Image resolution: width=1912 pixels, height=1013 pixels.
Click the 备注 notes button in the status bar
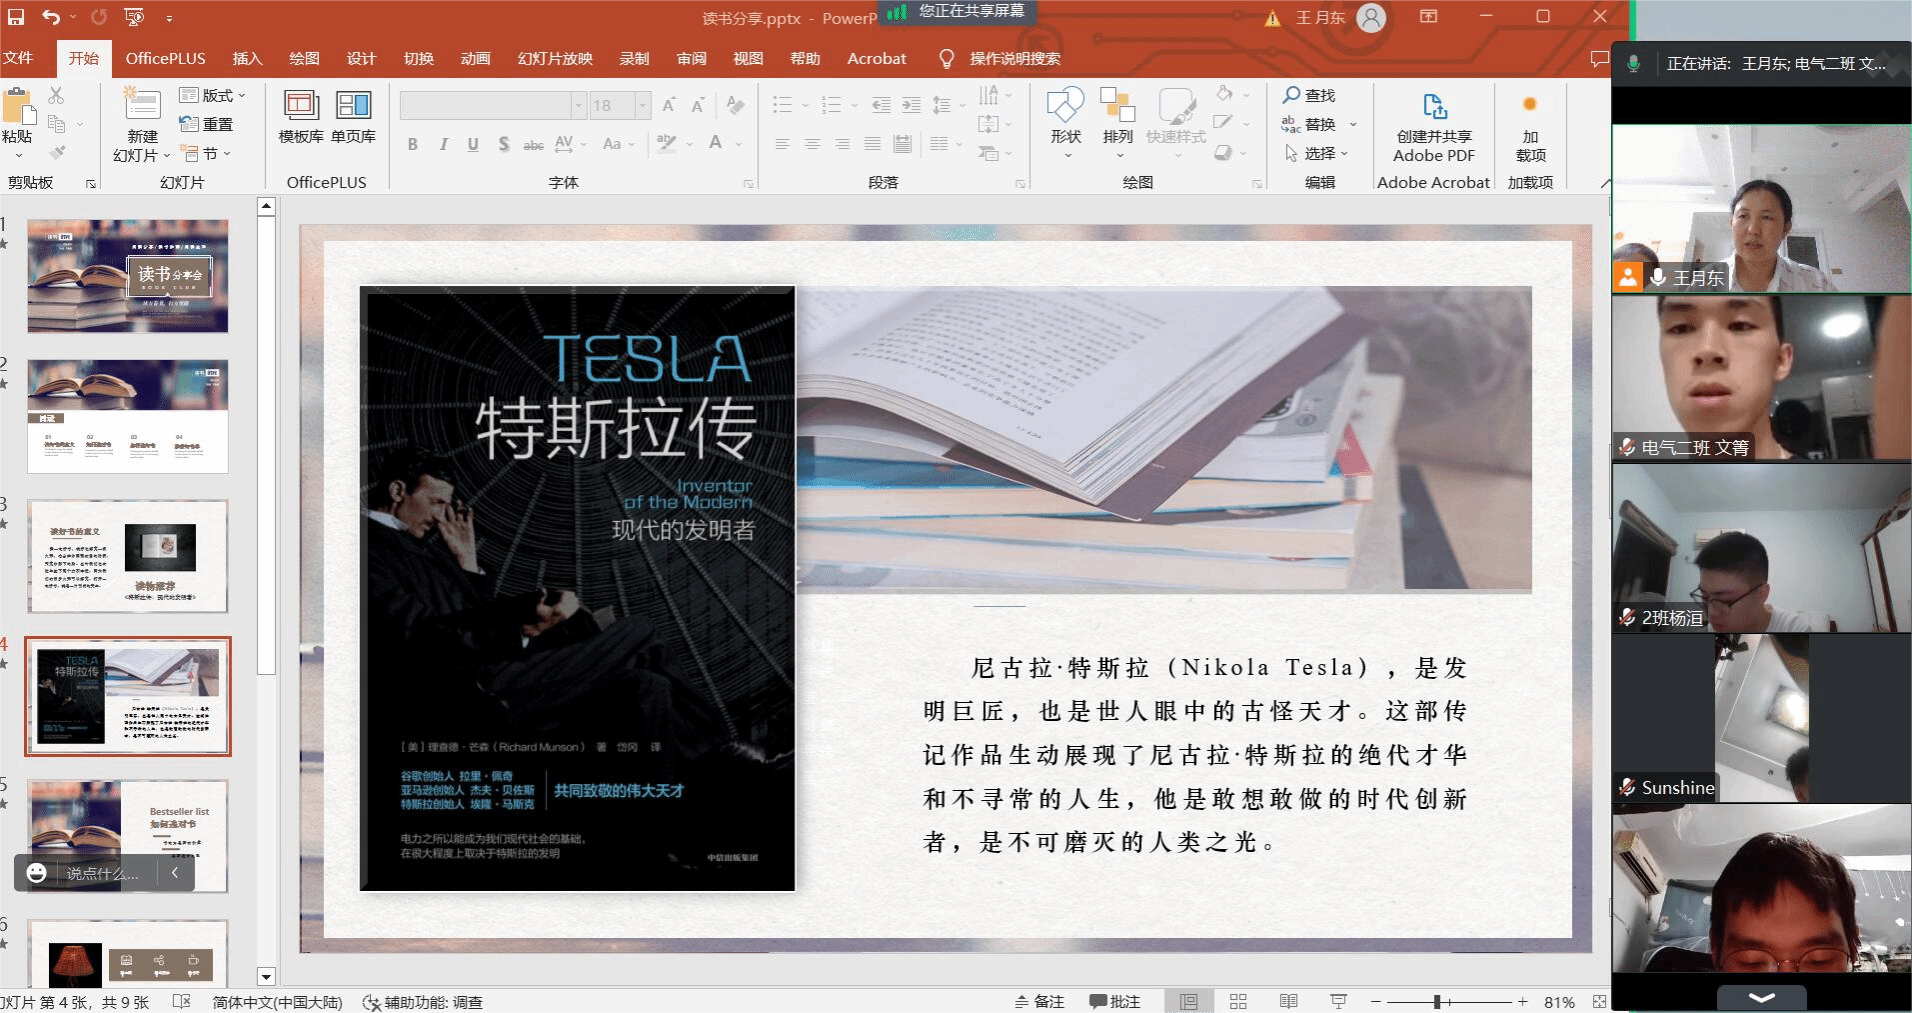tap(1039, 1001)
